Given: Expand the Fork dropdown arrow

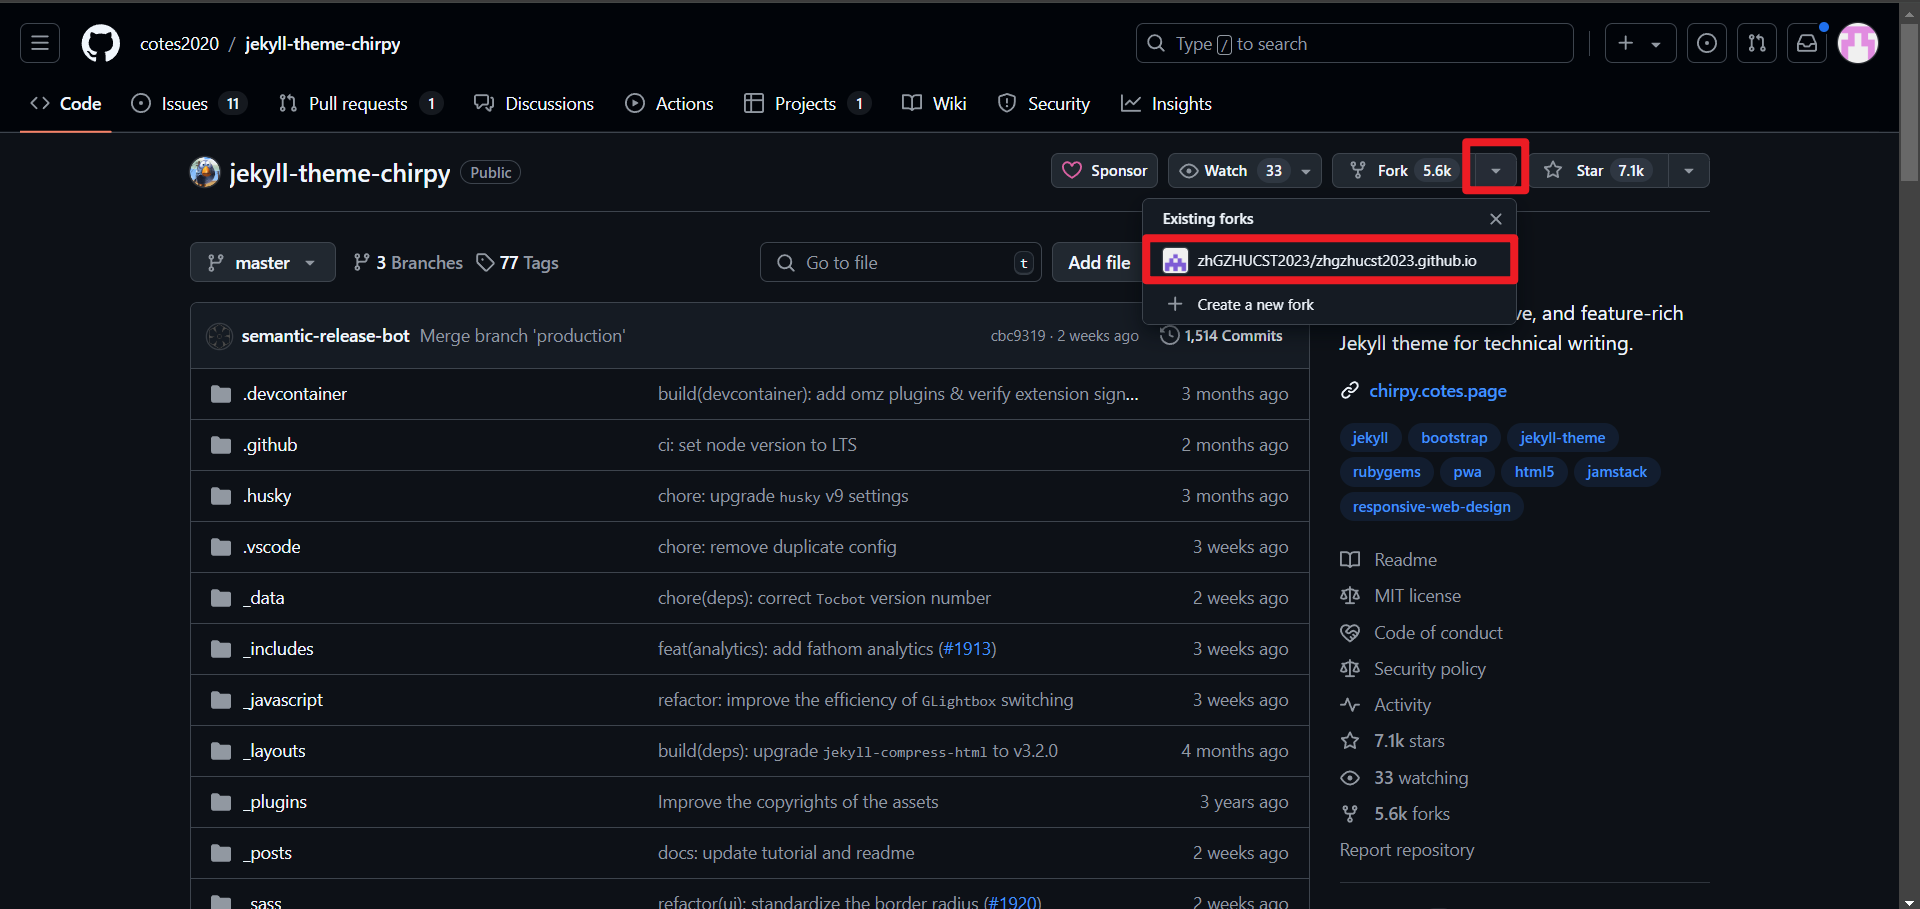Looking at the screenshot, I should pyautogui.click(x=1496, y=170).
